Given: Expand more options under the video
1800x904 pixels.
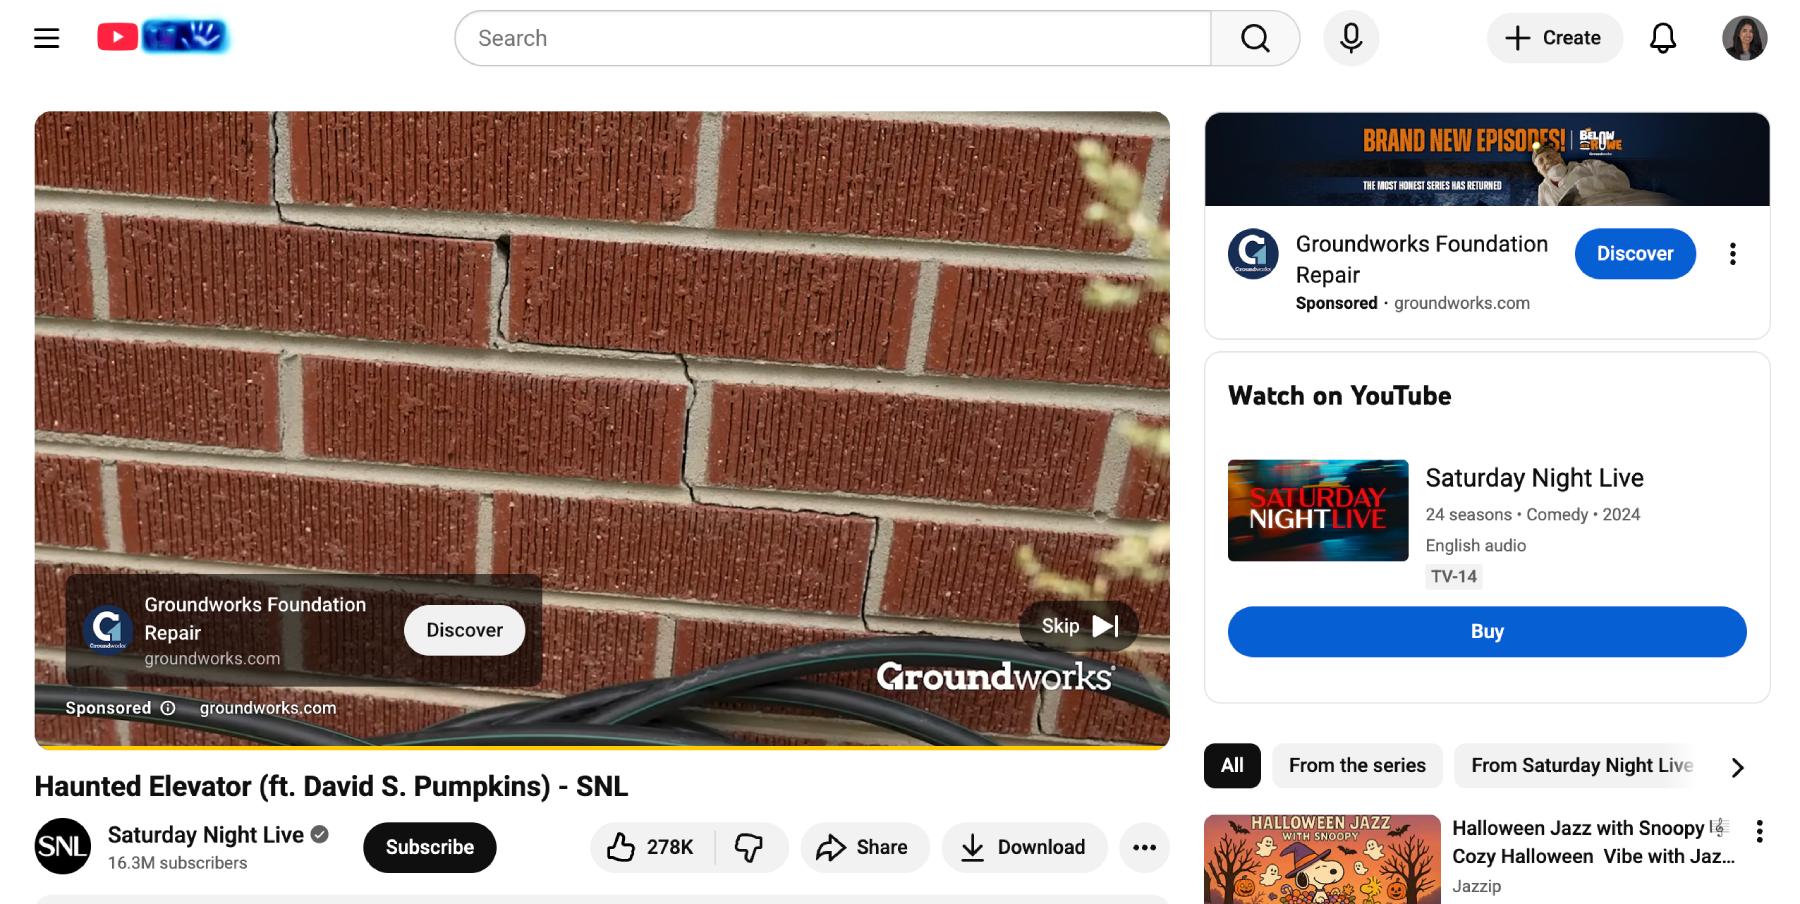Looking at the screenshot, I should click(1144, 847).
